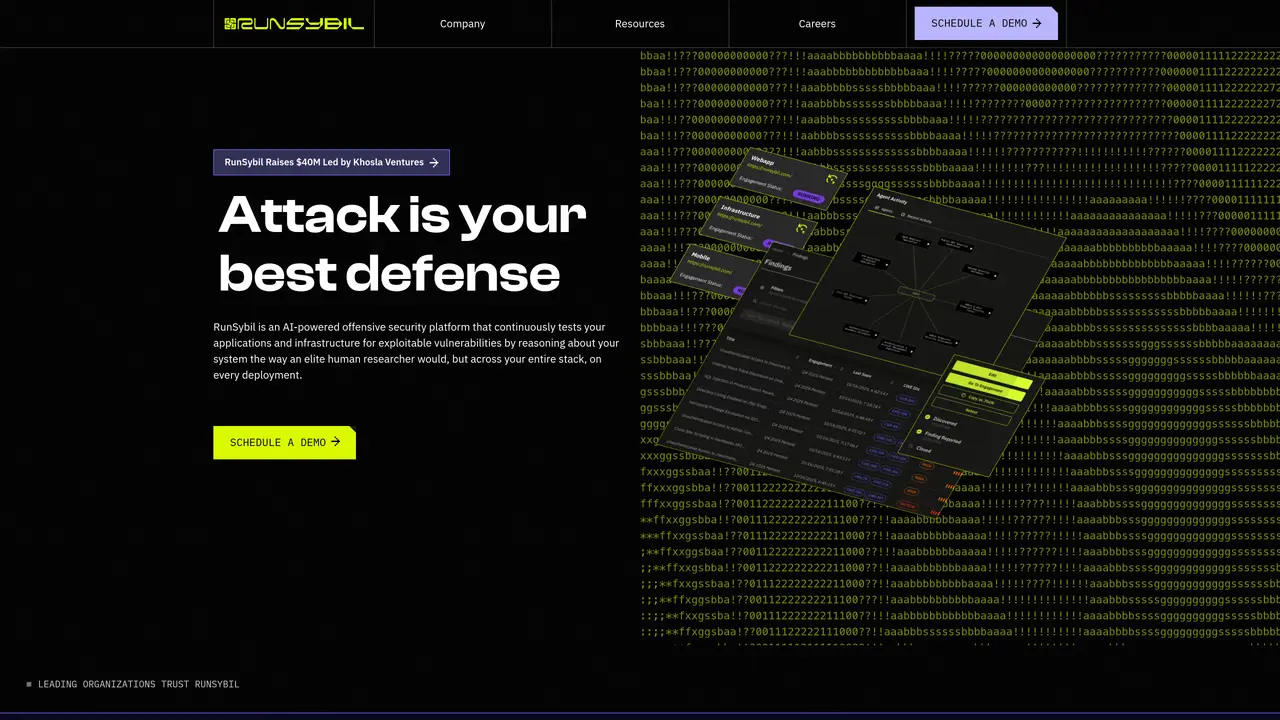
Task: Toggle the Finding Reported status marker
Action: (919, 432)
